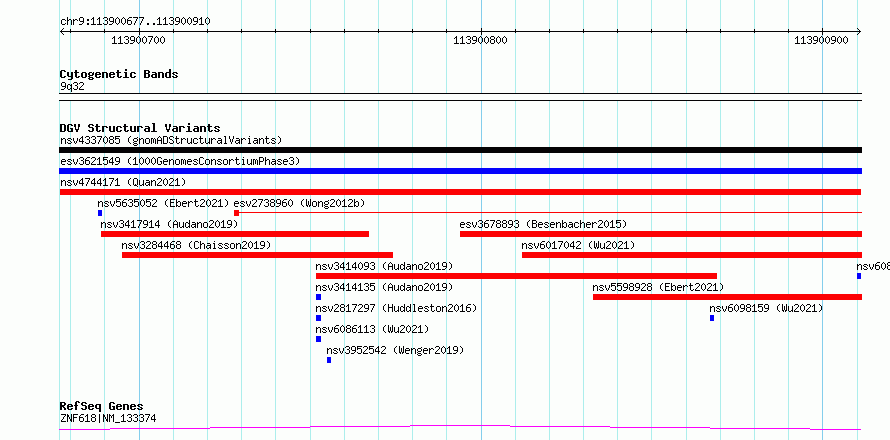The image size is (890, 440).
Task: Click the DGV Structural Variants track heading
Action: pyautogui.click(x=140, y=128)
